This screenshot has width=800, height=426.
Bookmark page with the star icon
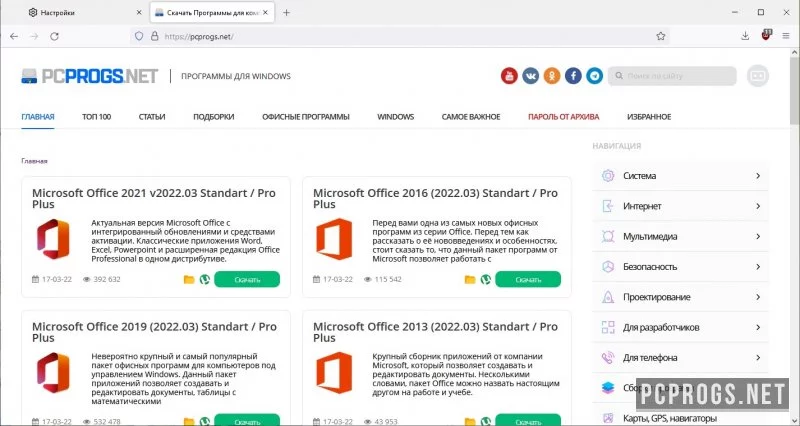(x=661, y=36)
